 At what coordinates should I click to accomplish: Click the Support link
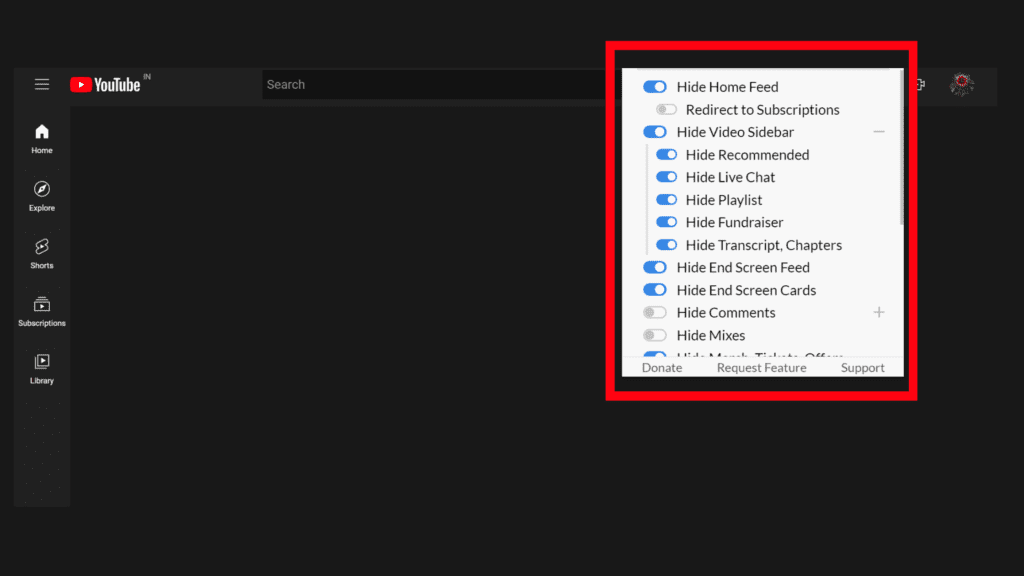pyautogui.click(x=862, y=367)
